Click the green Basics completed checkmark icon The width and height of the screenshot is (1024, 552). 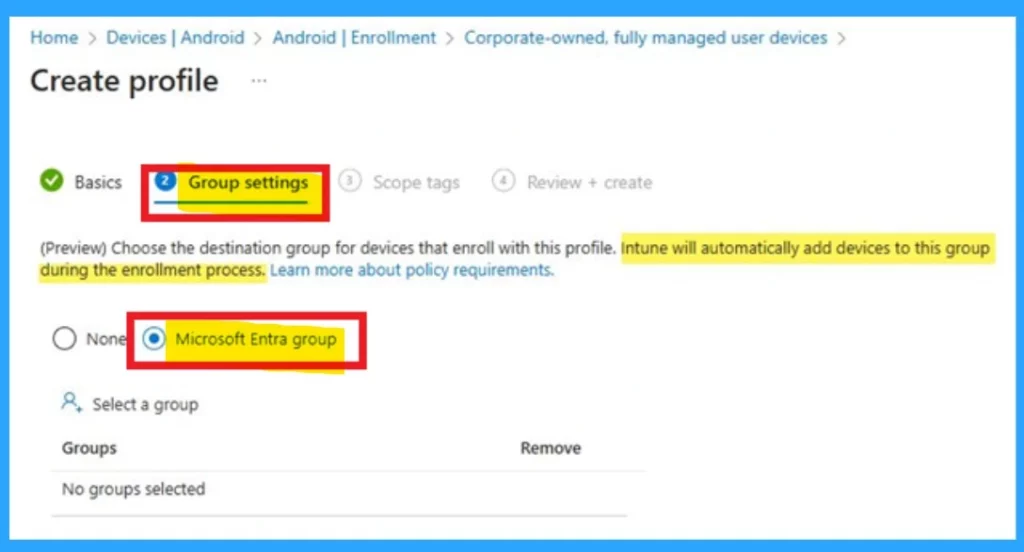[52, 181]
